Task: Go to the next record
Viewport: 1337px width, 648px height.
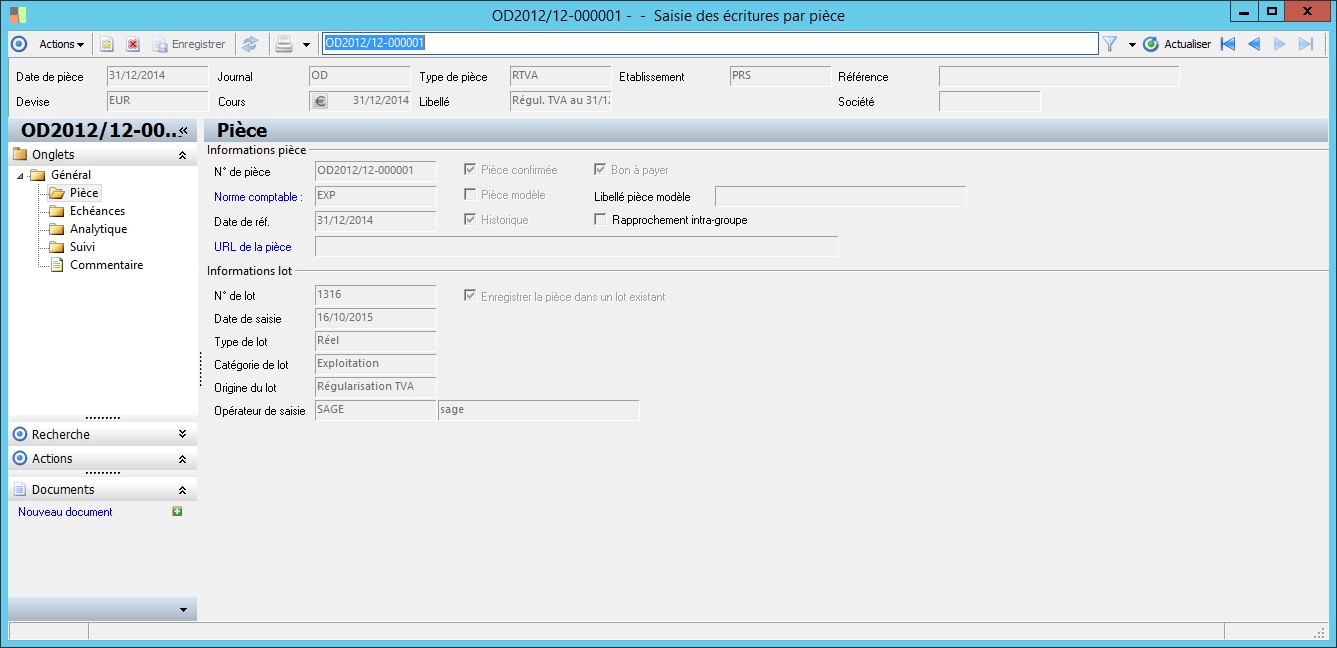Action: tap(1279, 44)
